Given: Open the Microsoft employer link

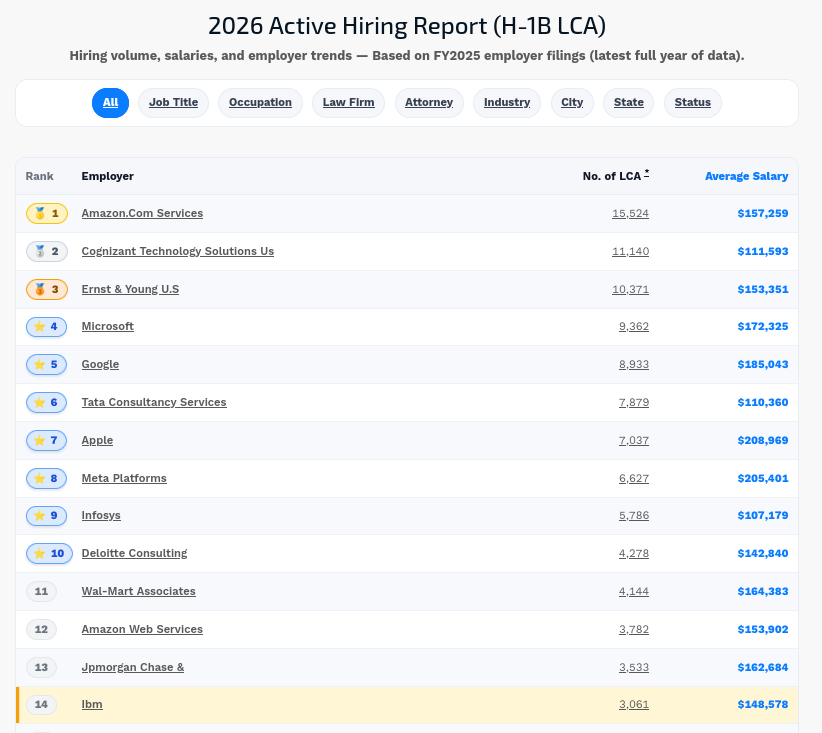Looking at the screenshot, I should tap(107, 327).
